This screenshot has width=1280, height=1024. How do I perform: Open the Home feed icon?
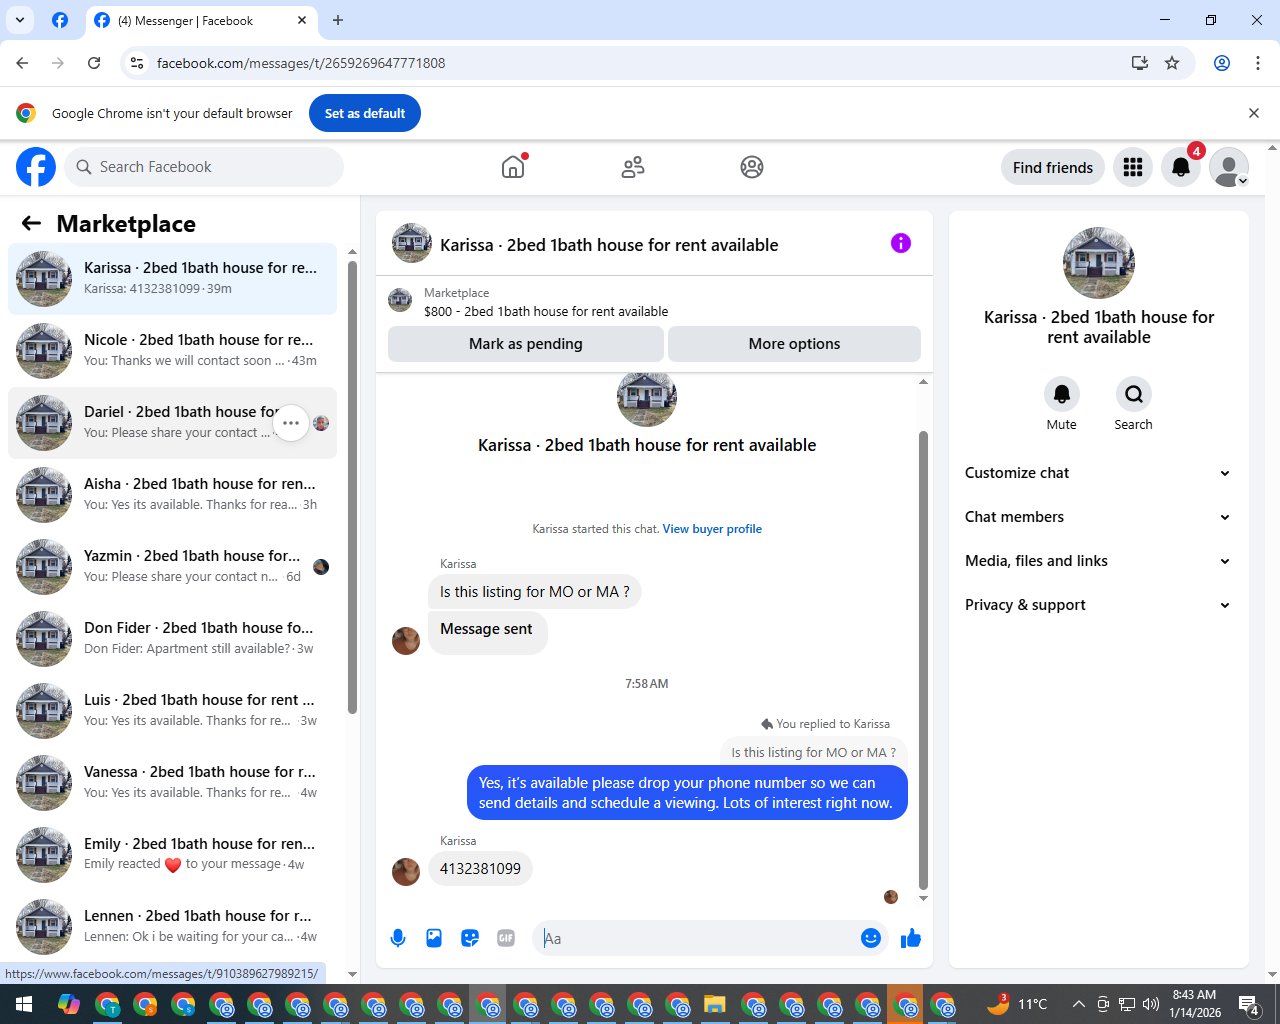[513, 167]
